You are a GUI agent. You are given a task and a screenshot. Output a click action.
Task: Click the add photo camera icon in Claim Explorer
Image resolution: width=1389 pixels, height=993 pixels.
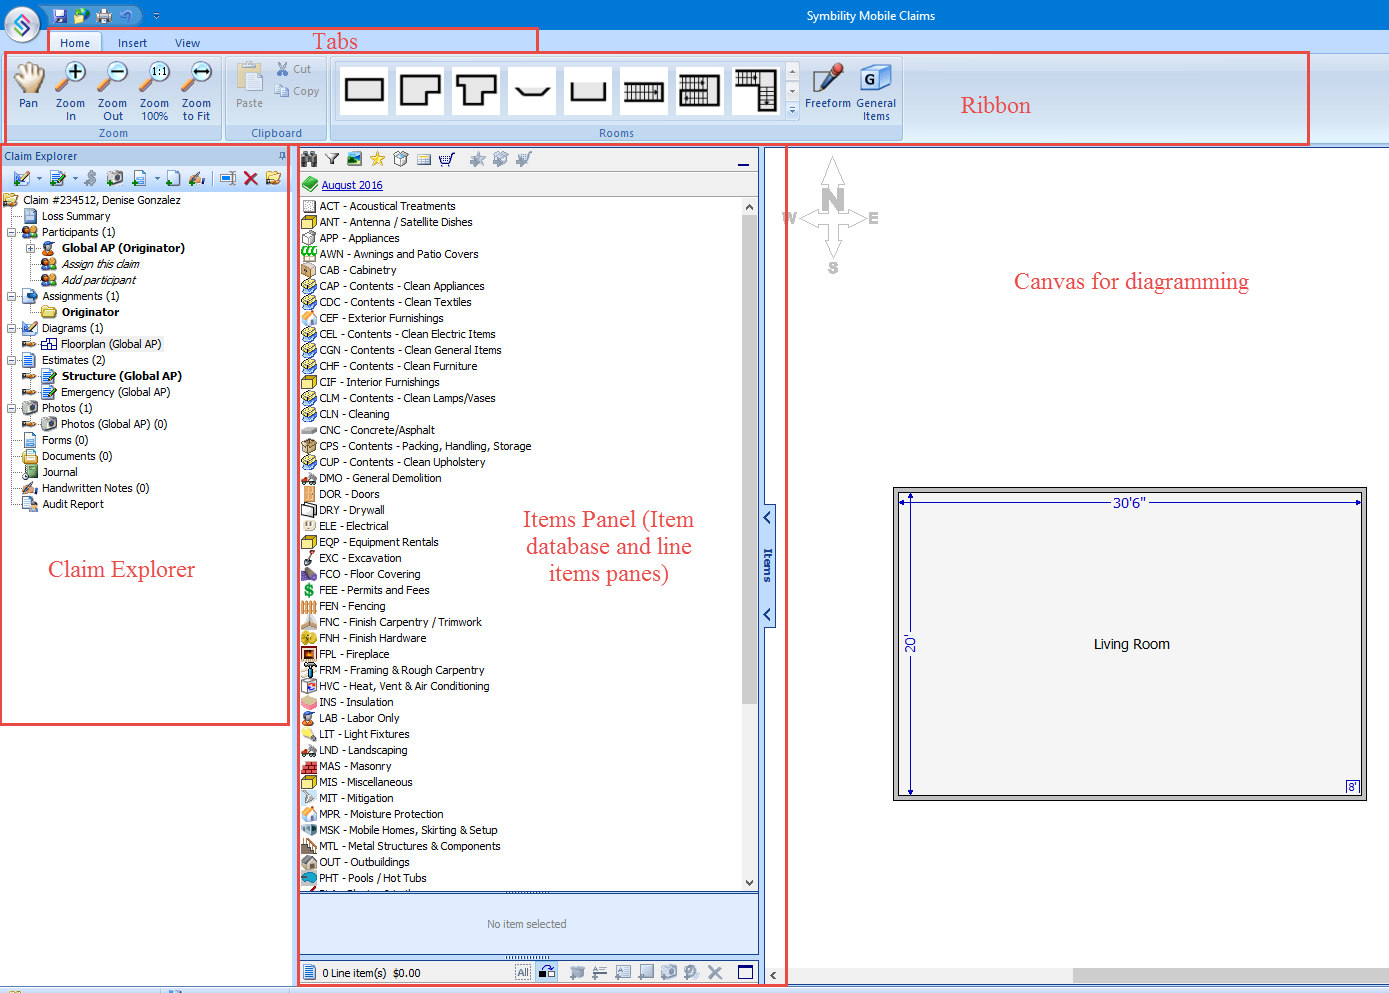click(x=115, y=178)
